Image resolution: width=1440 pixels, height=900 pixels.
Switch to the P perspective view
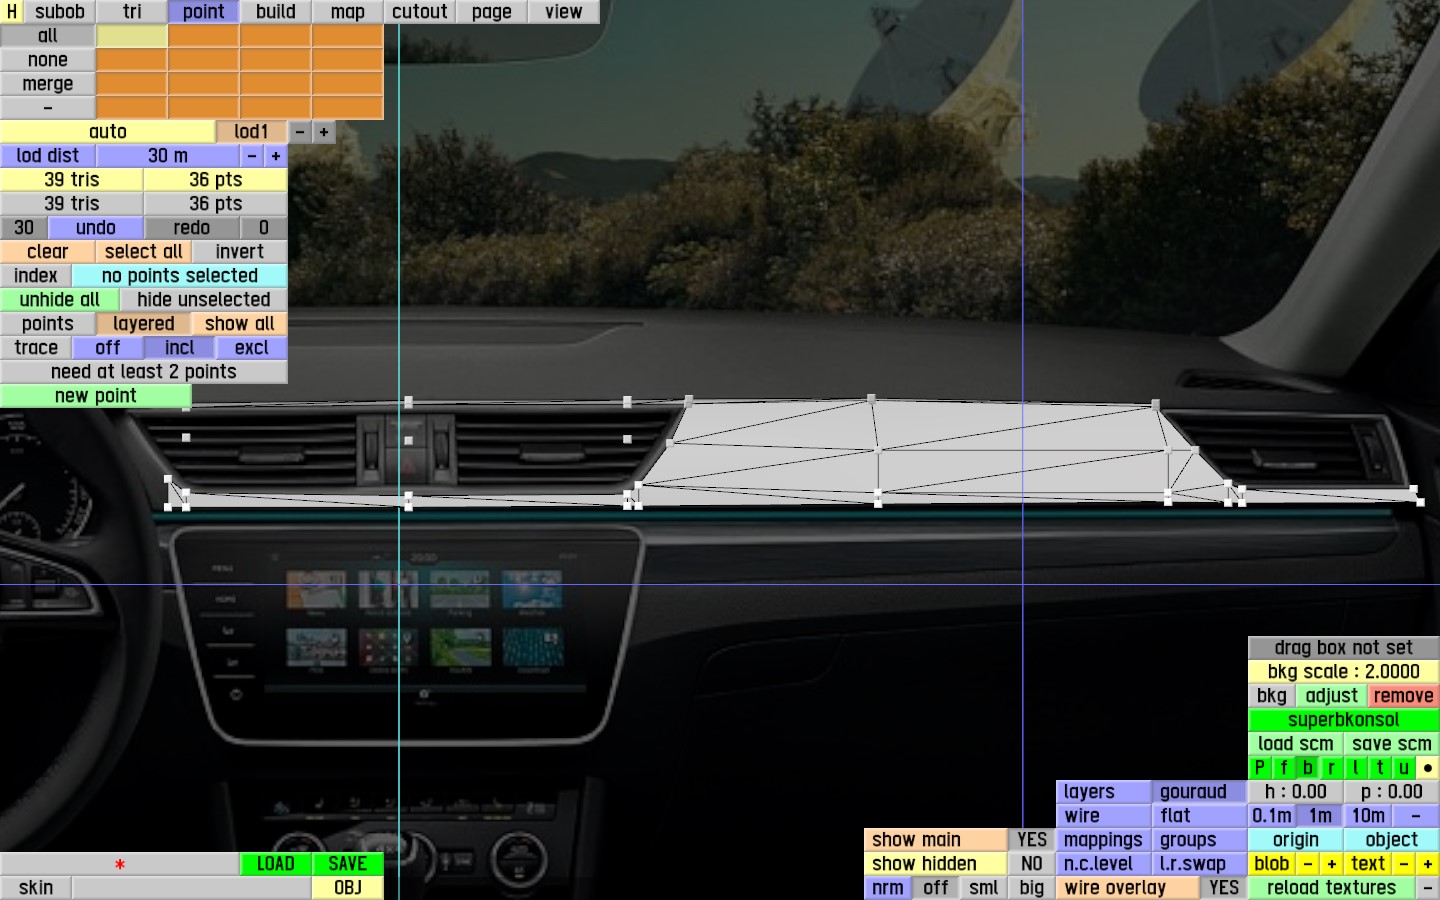(x=1260, y=768)
